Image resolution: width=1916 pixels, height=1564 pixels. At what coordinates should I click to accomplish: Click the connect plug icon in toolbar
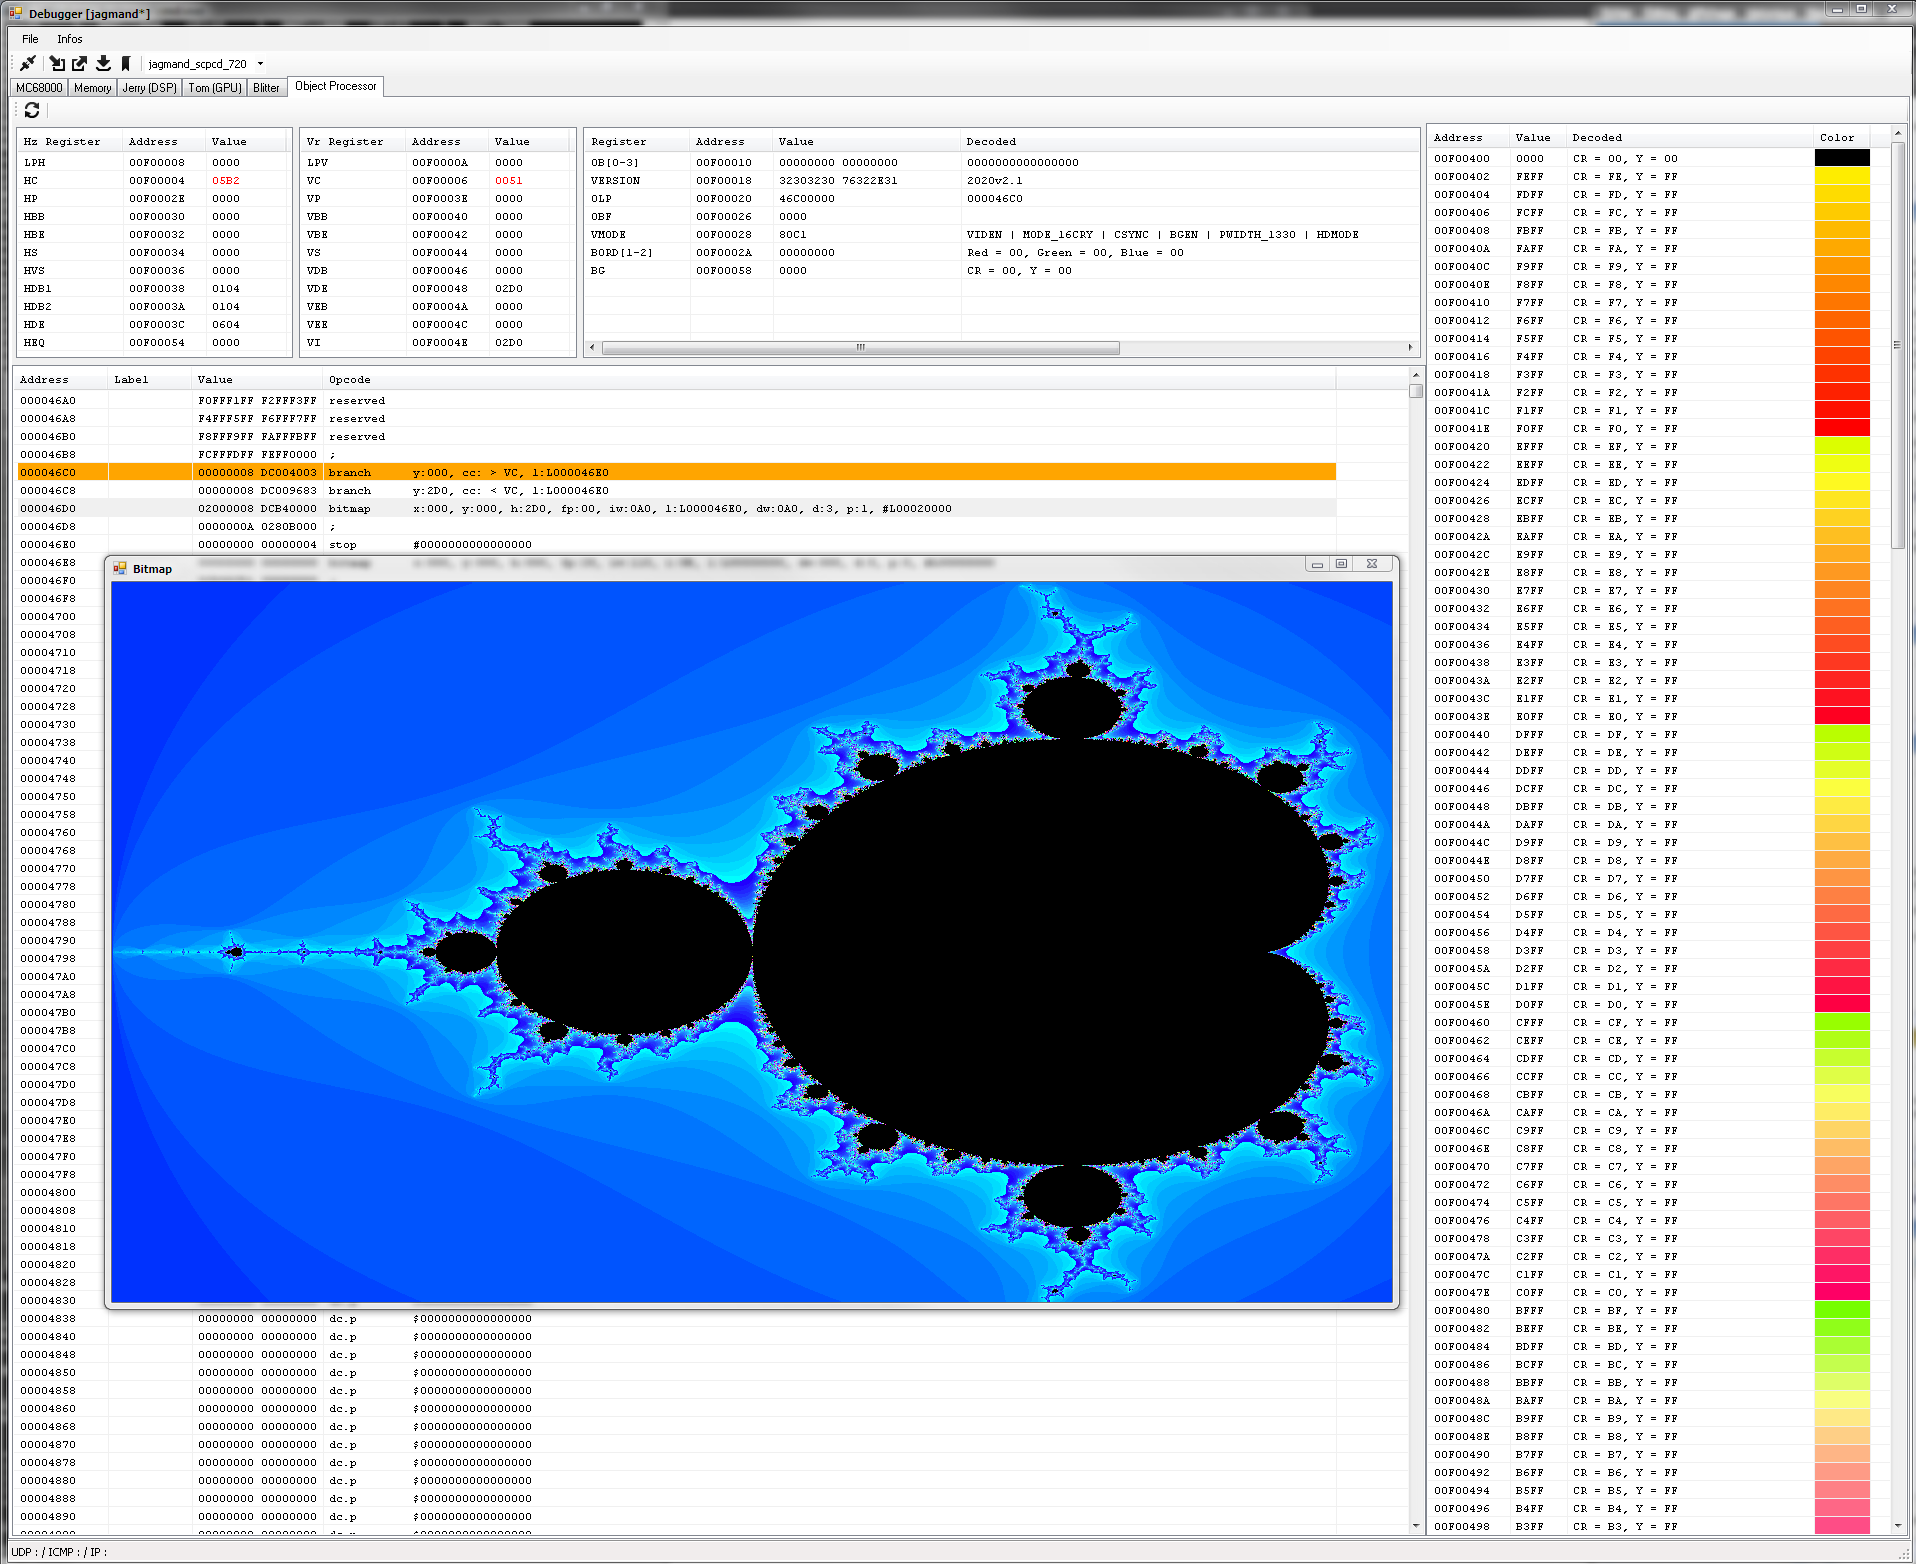(28, 63)
